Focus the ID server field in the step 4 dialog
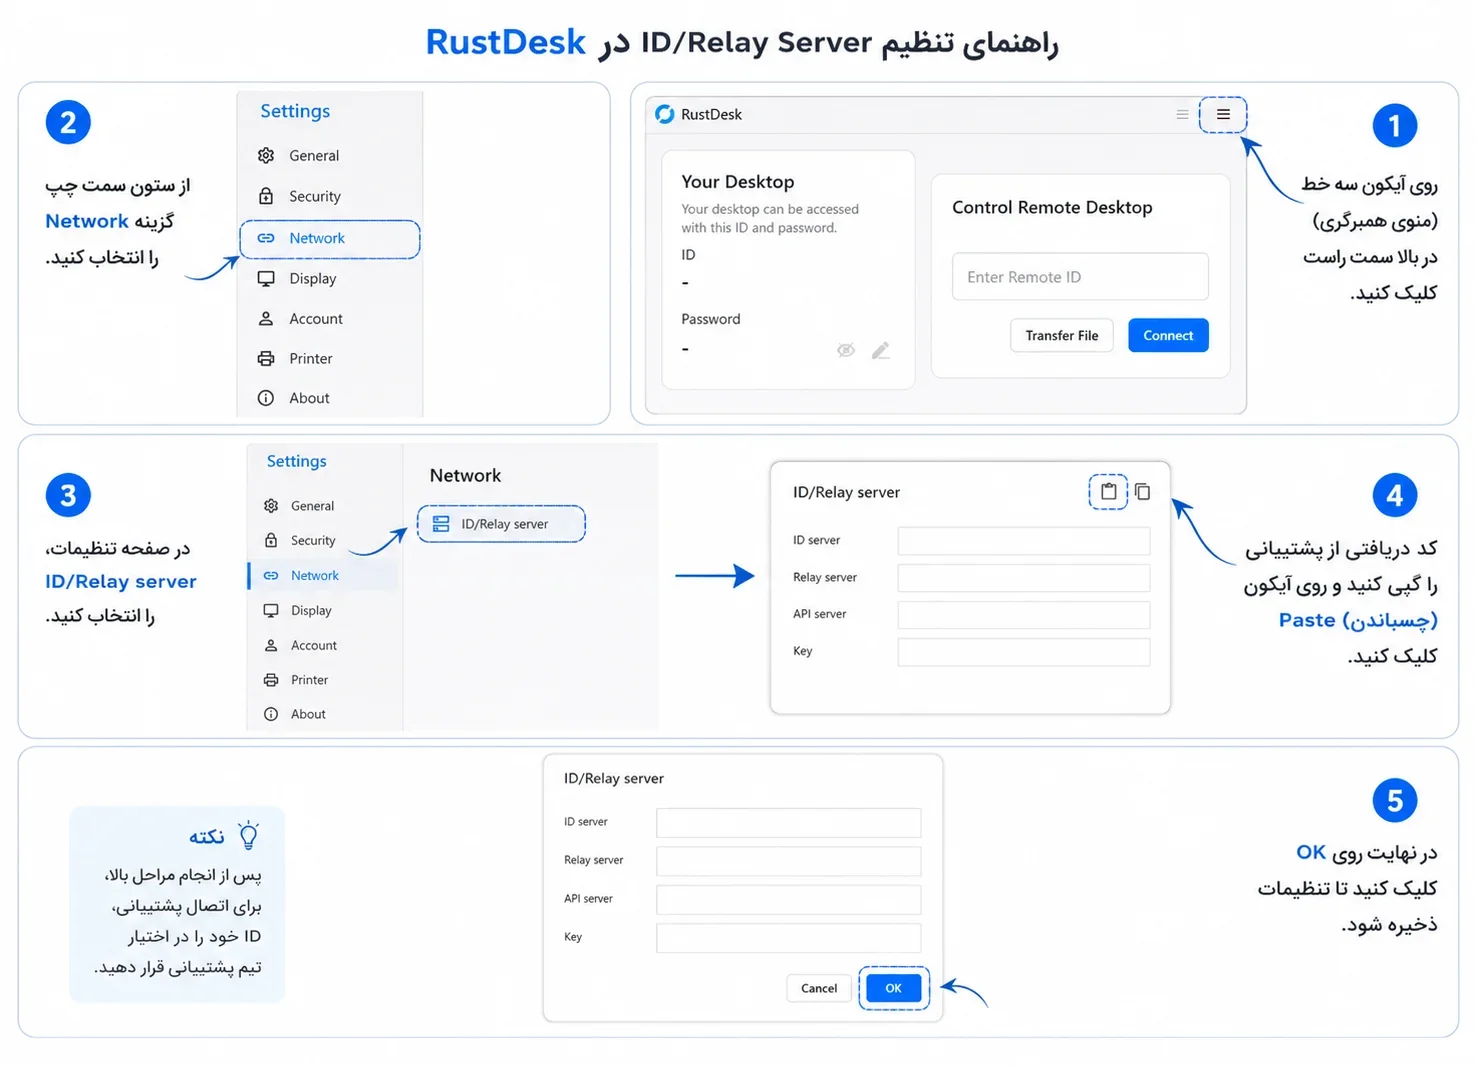Screen dimensions: 1477x1065 (1024, 541)
